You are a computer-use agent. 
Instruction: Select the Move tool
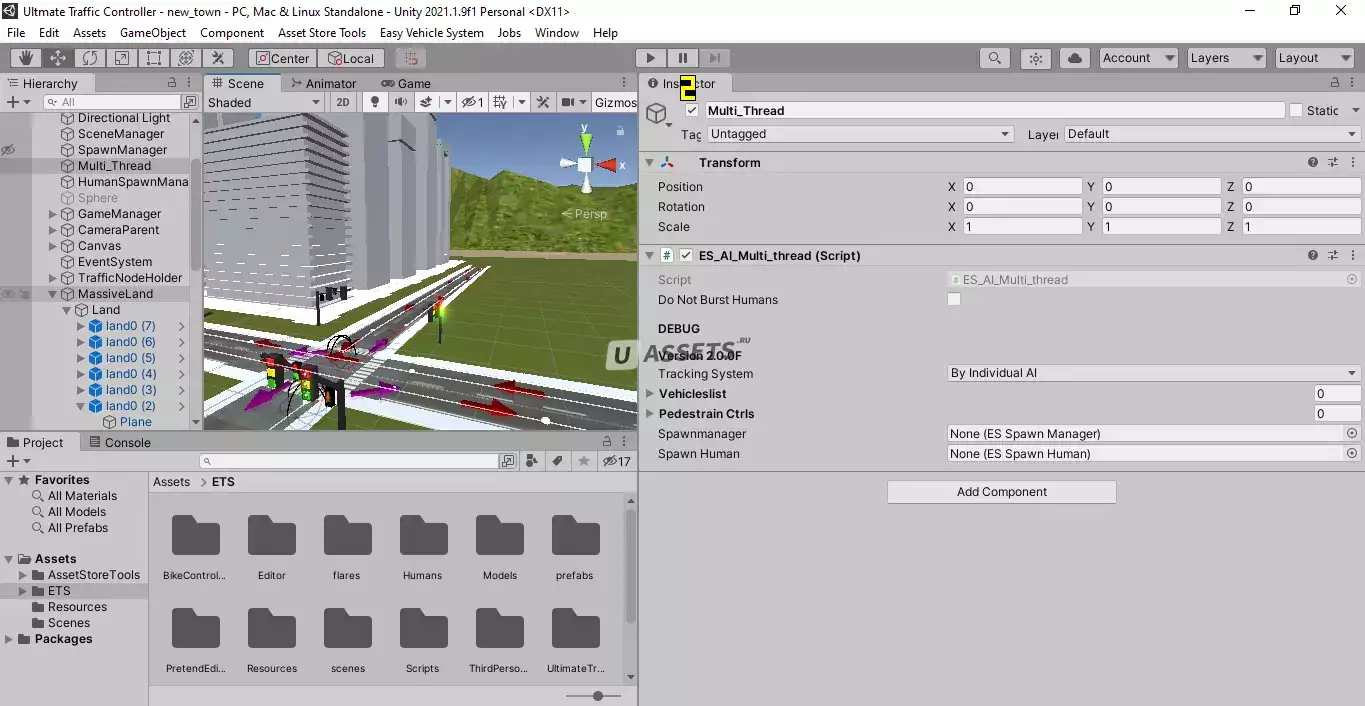coord(58,58)
